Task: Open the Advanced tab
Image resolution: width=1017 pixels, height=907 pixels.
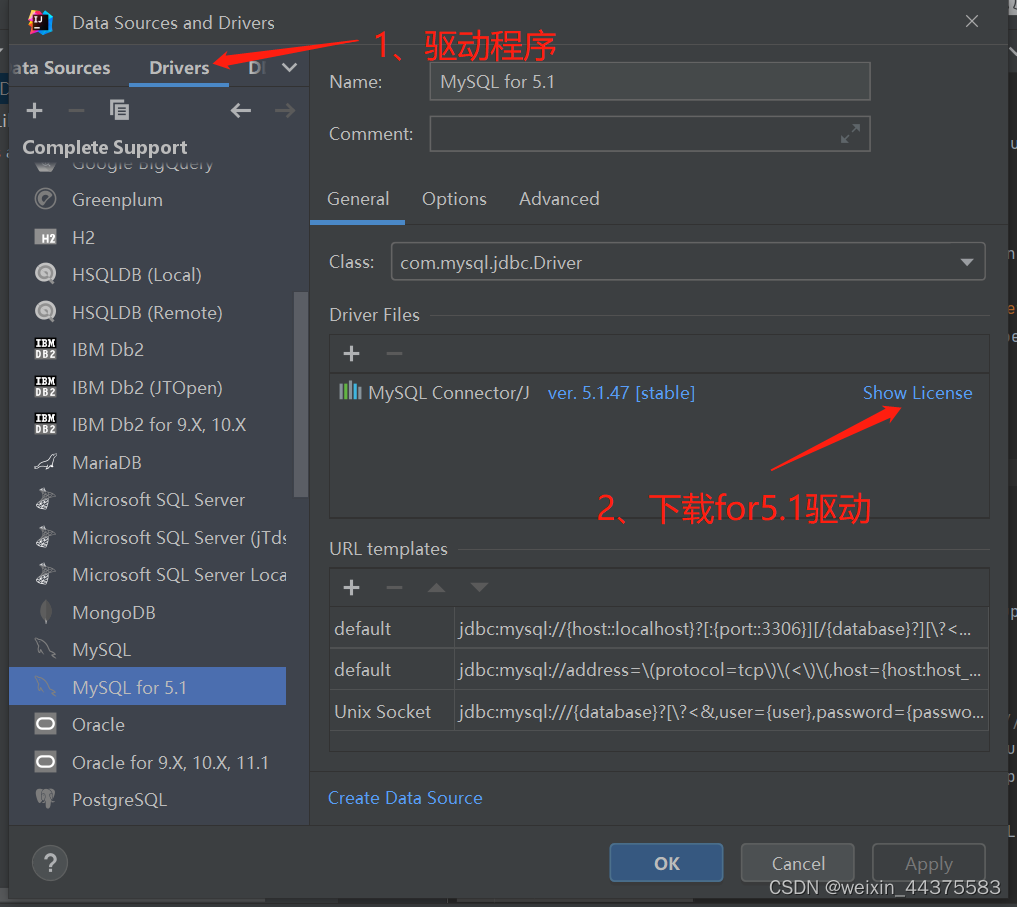Action: tap(559, 199)
